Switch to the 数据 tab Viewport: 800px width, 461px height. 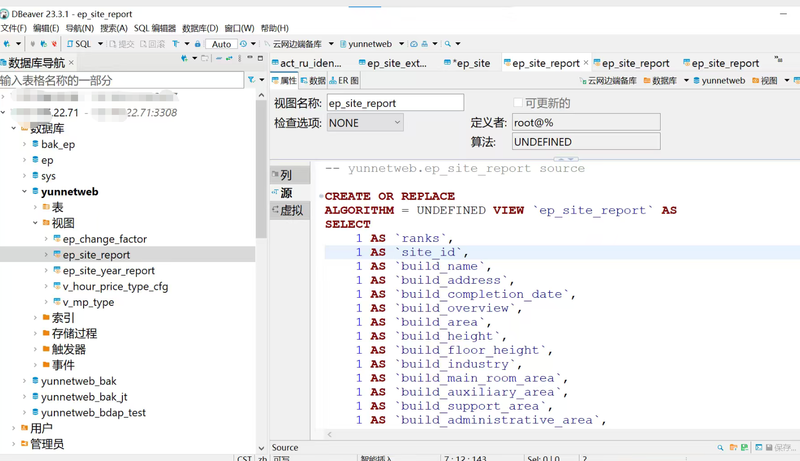click(x=313, y=81)
